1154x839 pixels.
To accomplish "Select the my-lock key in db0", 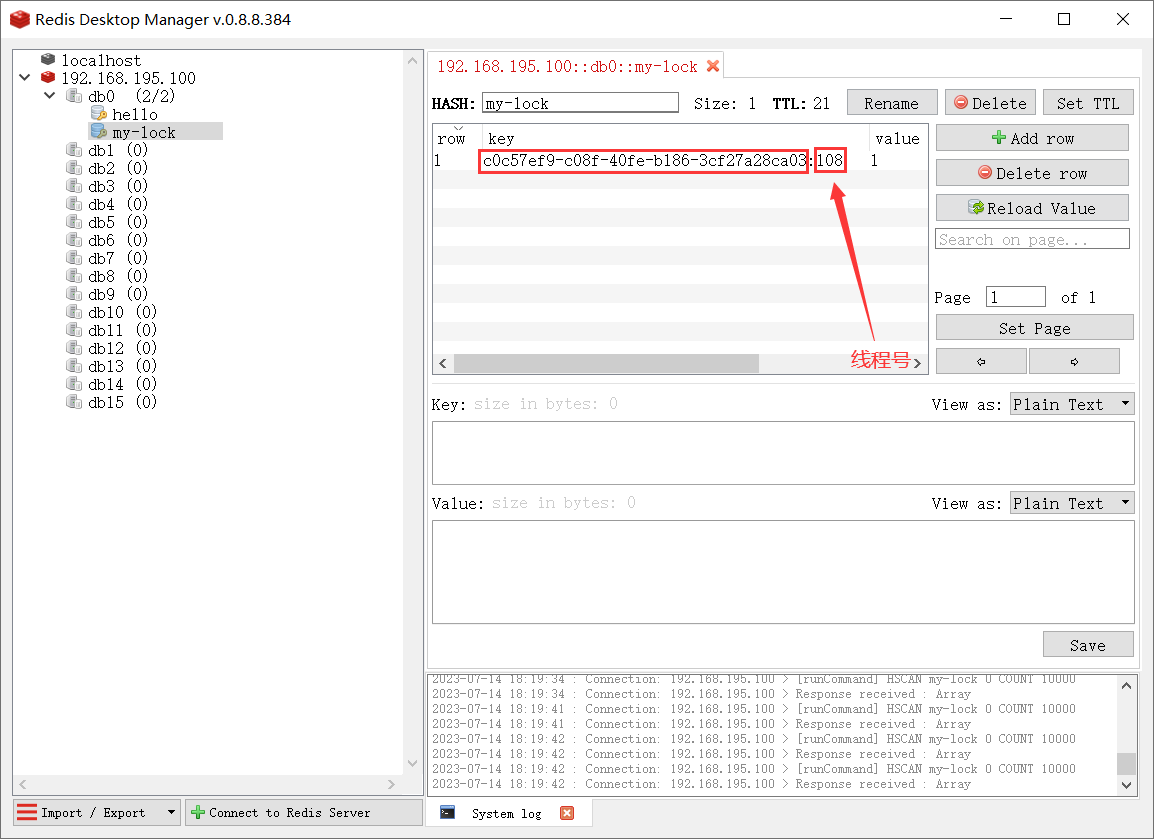I will 143,132.
